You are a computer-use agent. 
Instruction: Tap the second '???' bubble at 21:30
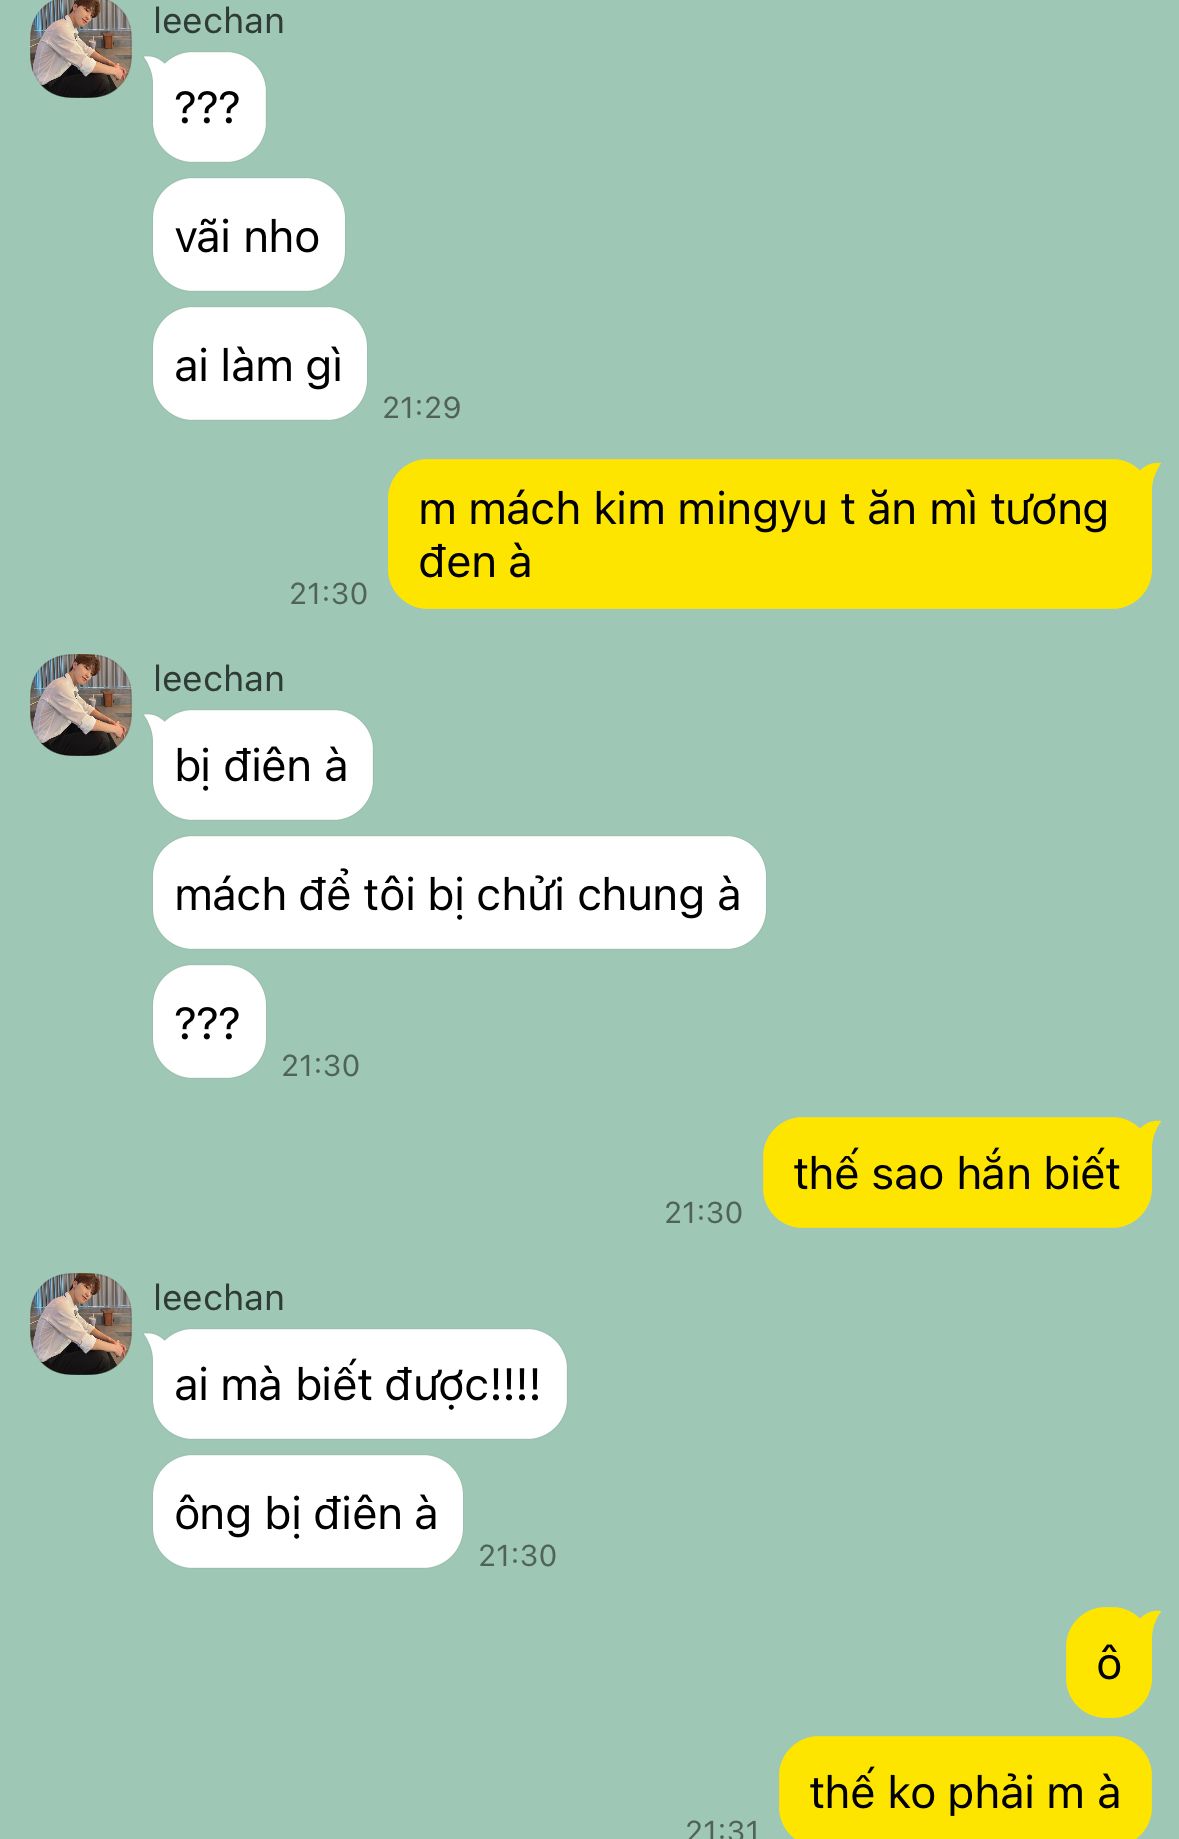pos(208,1022)
